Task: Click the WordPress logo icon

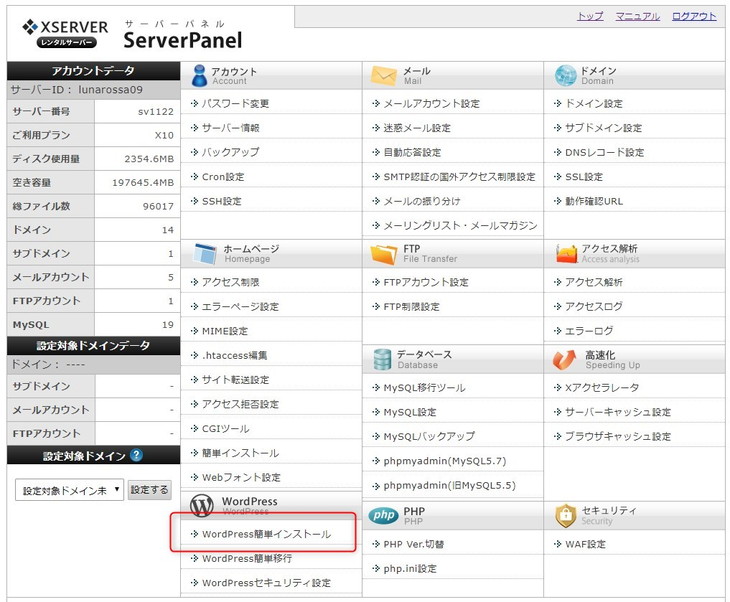Action: click(x=202, y=506)
